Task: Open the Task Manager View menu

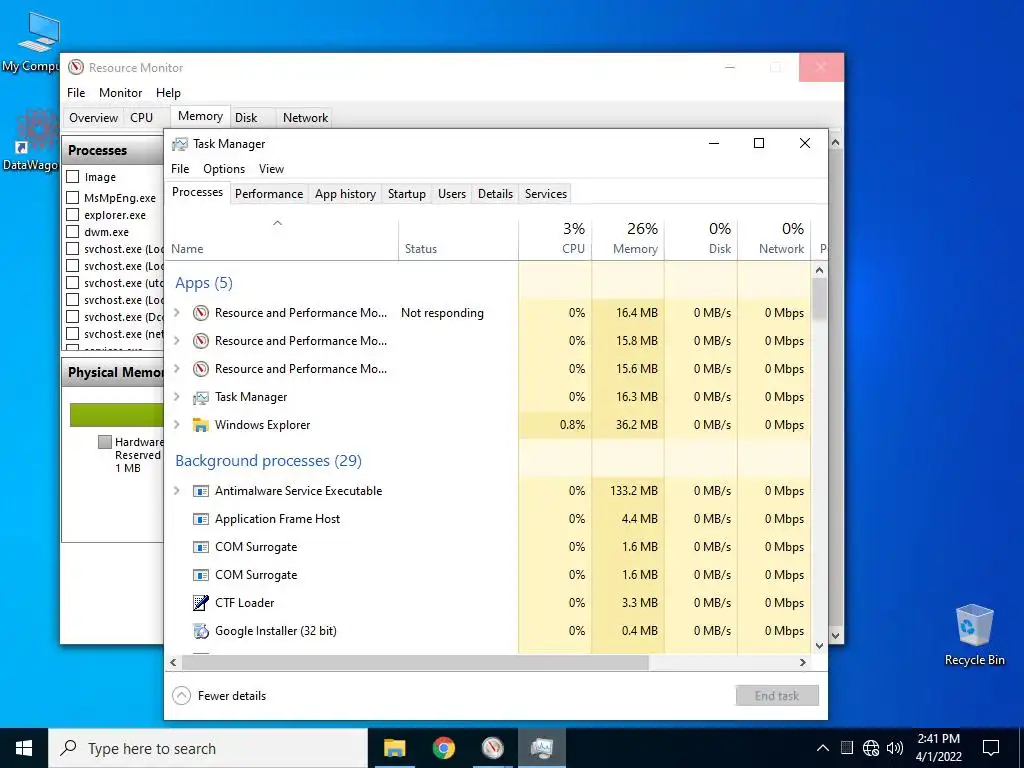Action: coord(271,168)
